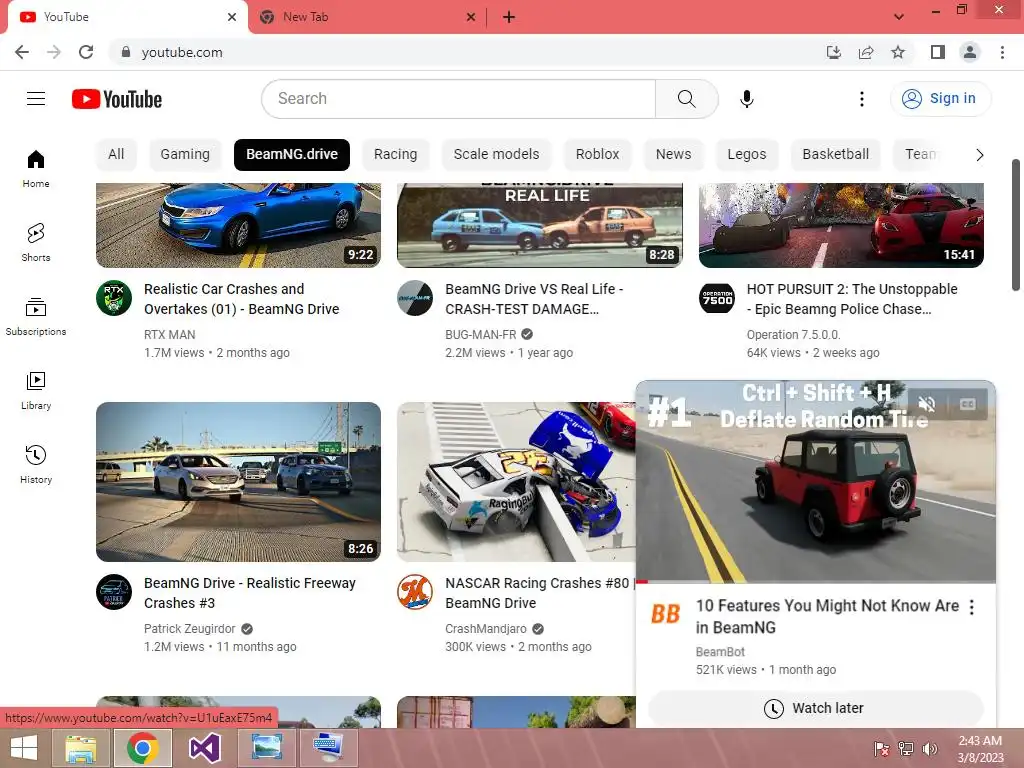The height and width of the screenshot is (768, 1024).
Task: Click install app icon in address bar
Action: pyautogui.click(x=834, y=52)
